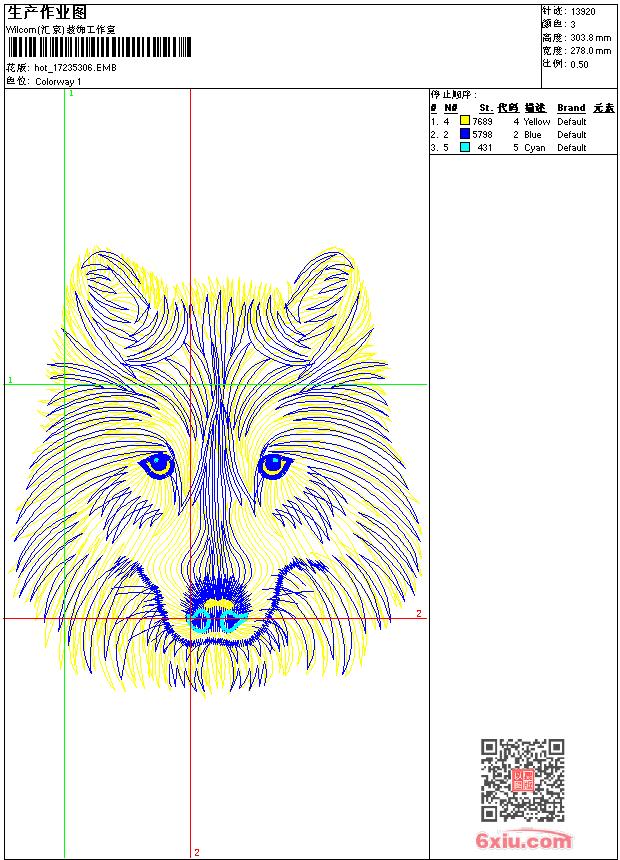Screen dimensions: 620x860
Task: Click the stitch count value 13920
Action: [583, 11]
